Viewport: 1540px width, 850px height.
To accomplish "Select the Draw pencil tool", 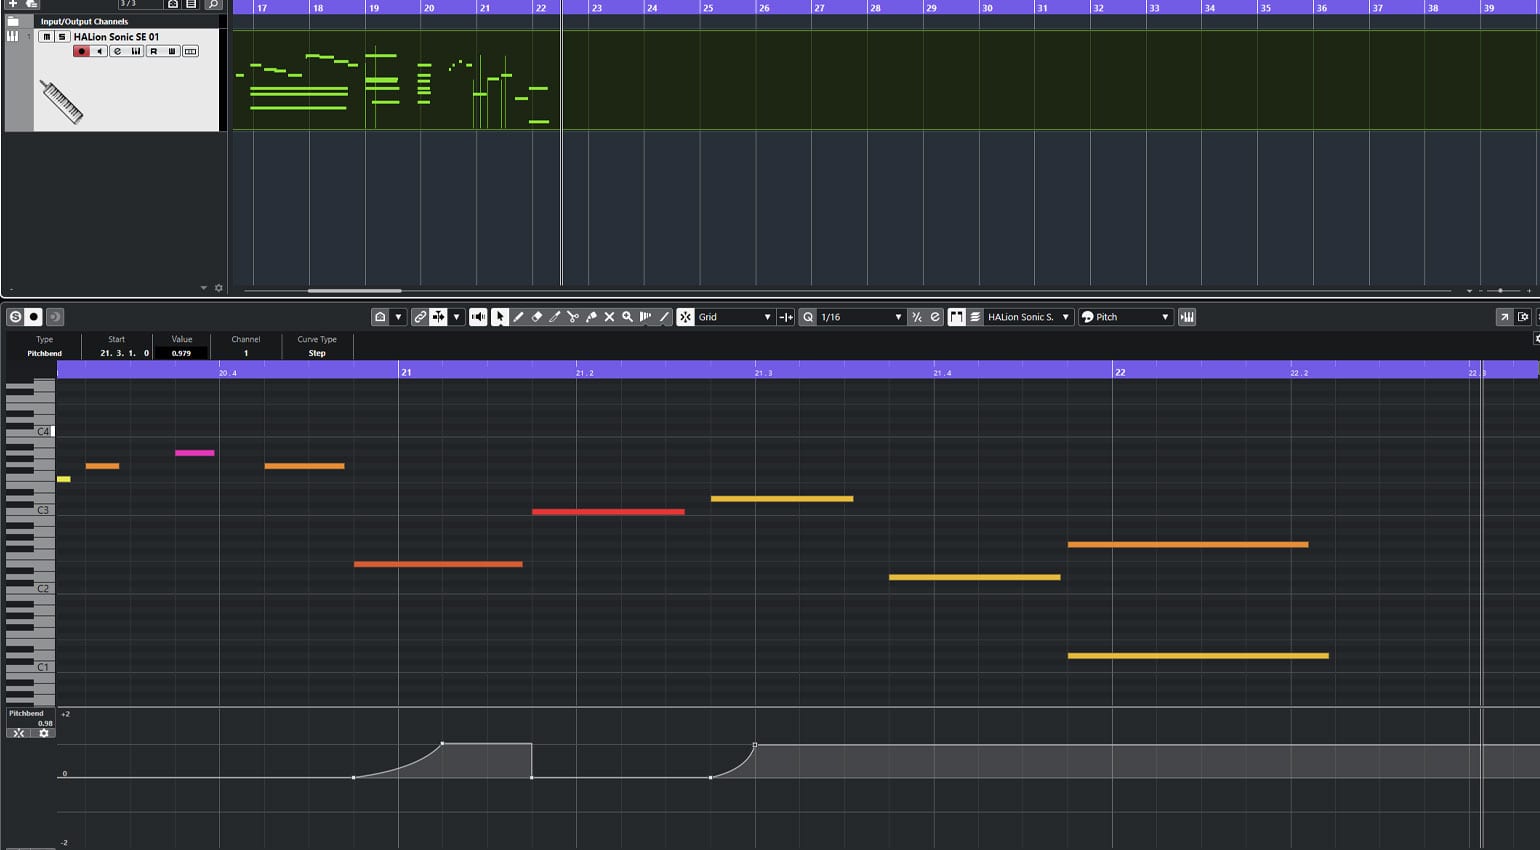I will point(518,317).
